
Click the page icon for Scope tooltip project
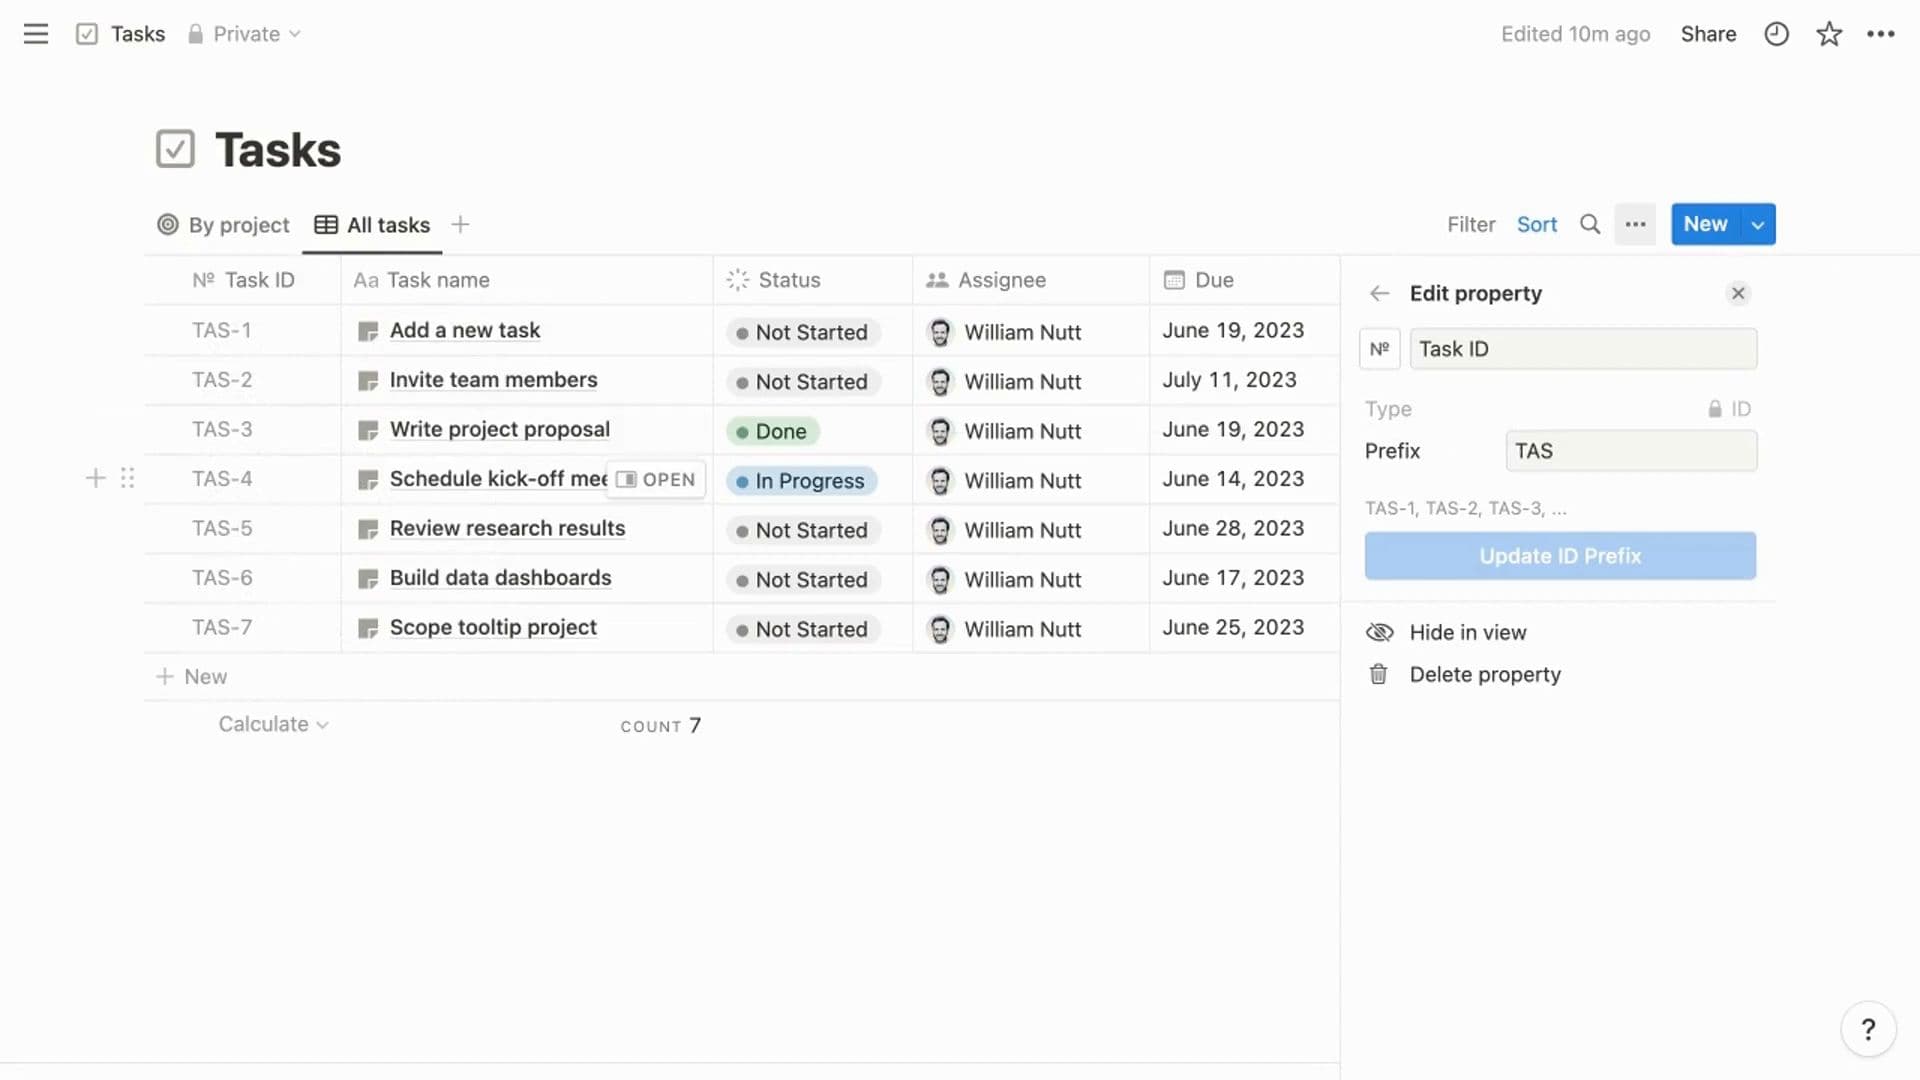368,628
